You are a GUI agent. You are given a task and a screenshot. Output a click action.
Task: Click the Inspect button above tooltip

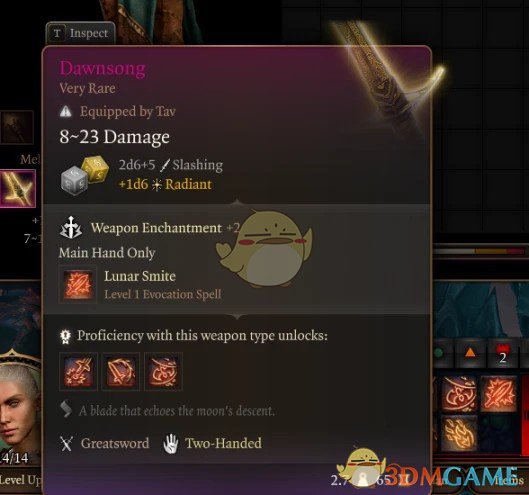point(80,33)
